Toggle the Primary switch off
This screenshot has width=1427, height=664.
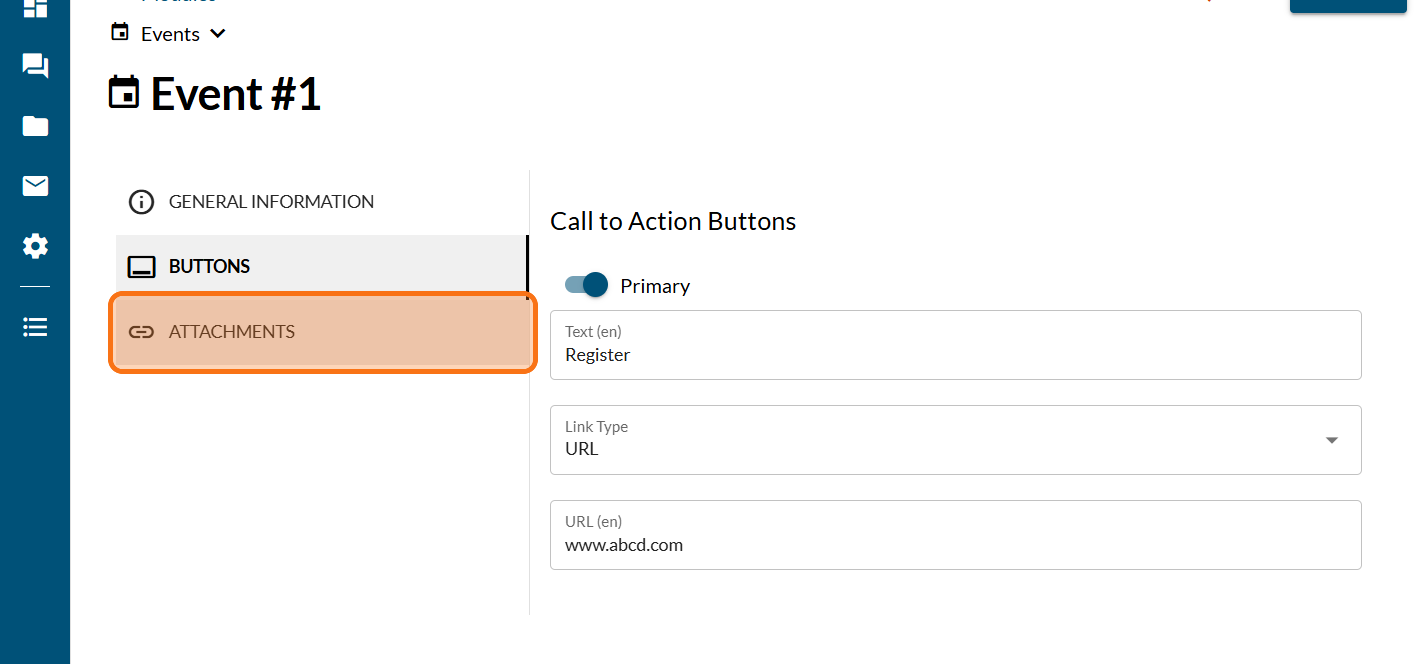point(587,285)
